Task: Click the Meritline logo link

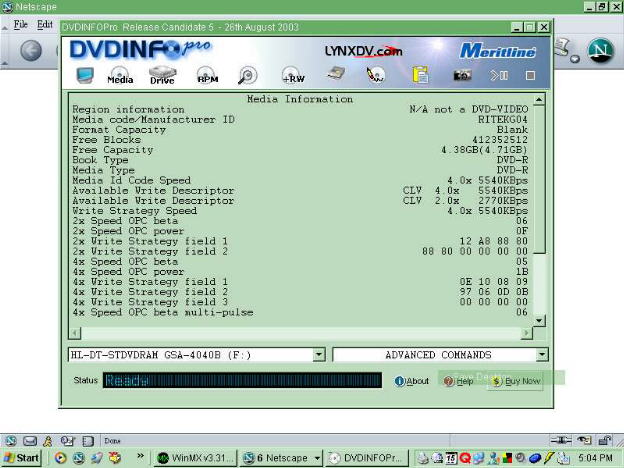Action: [x=497, y=51]
